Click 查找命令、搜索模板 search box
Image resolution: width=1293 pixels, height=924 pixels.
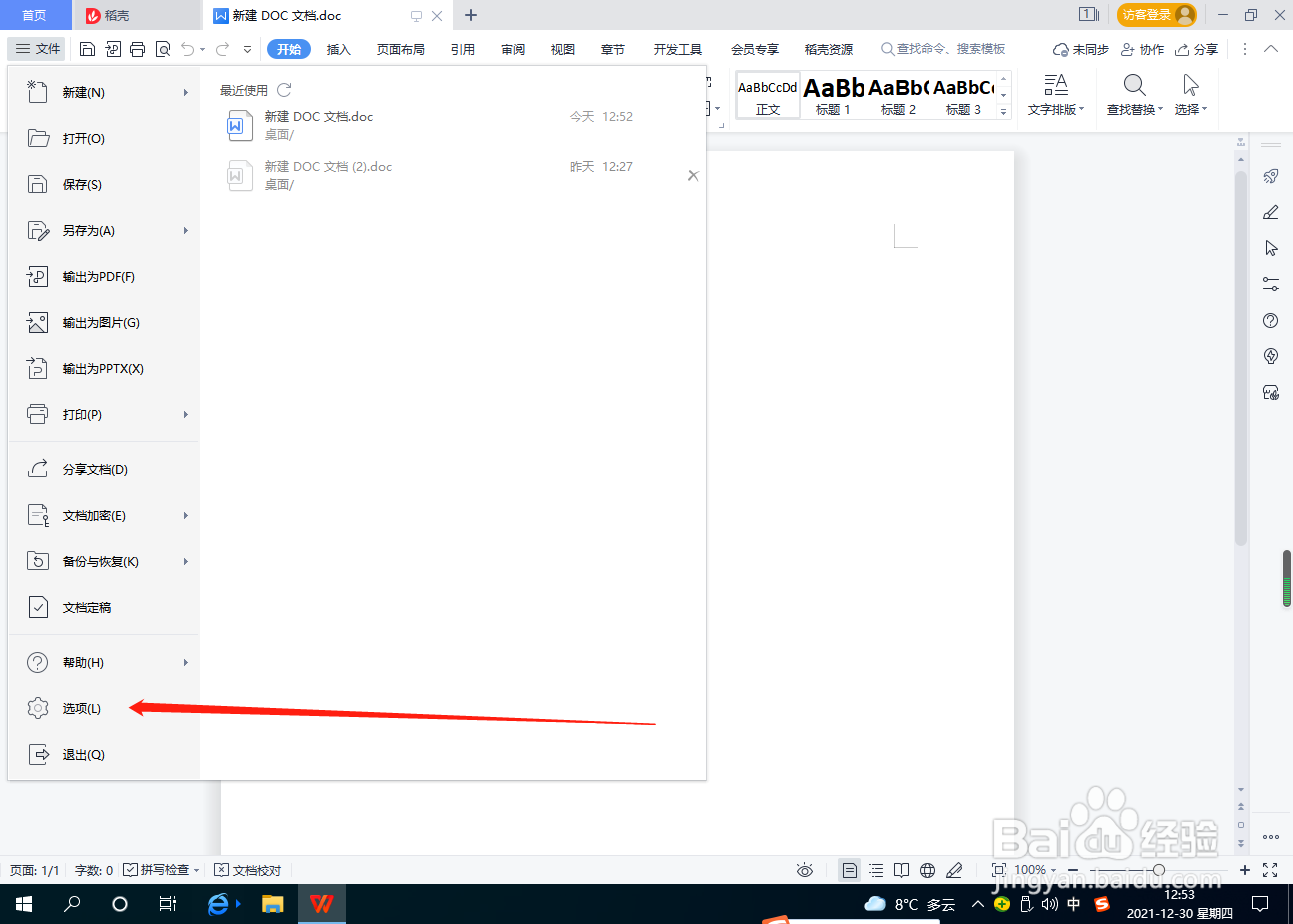943,49
